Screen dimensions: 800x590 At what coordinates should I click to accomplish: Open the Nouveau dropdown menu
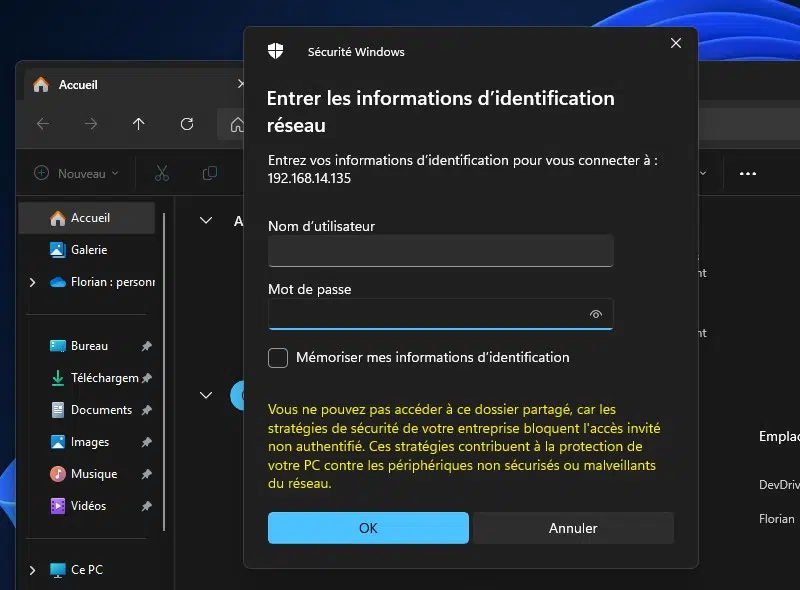pos(76,173)
